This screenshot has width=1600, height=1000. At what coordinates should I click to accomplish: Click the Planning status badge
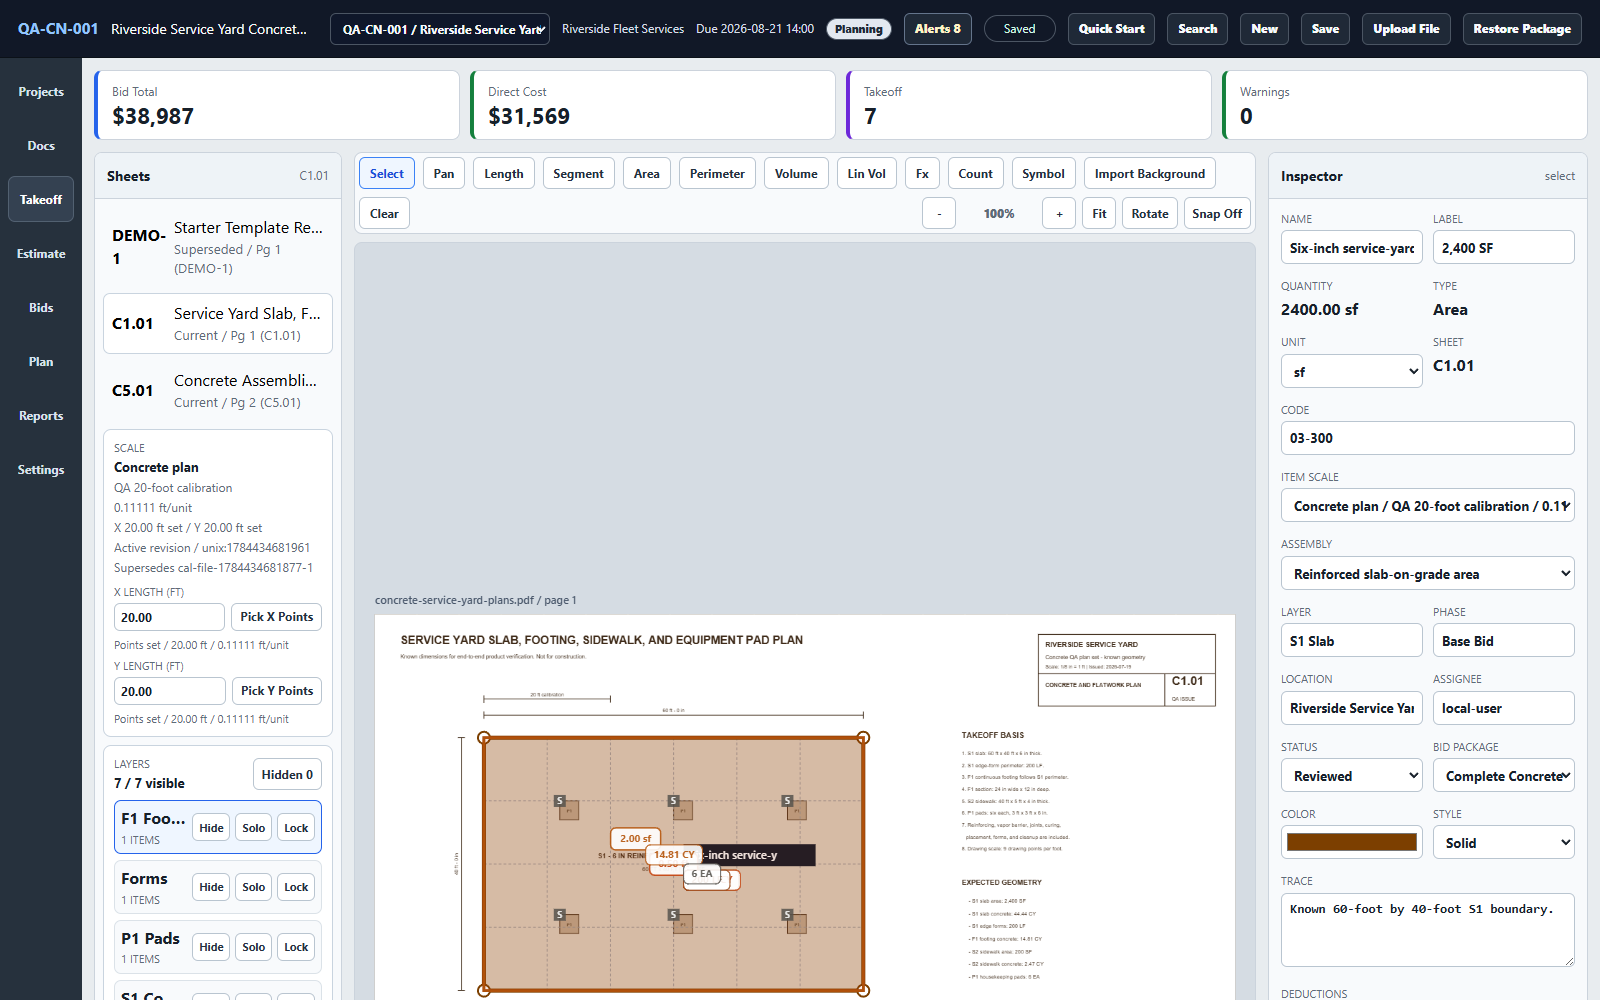pyautogui.click(x=858, y=29)
